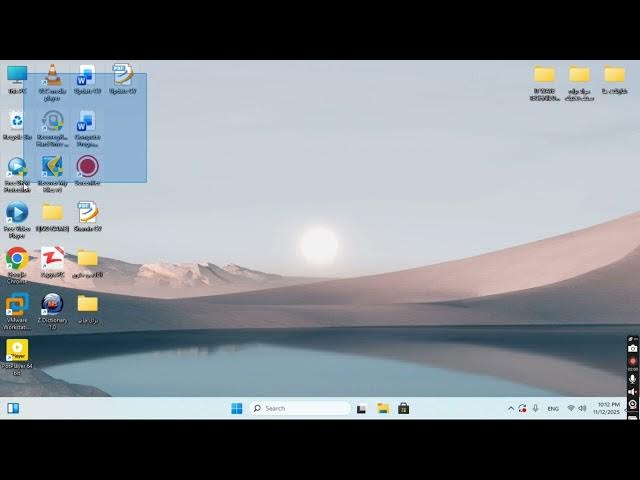This screenshot has height=480, width=640.
Task: Select the This PC desktop icon
Action: pyautogui.click(x=17, y=80)
